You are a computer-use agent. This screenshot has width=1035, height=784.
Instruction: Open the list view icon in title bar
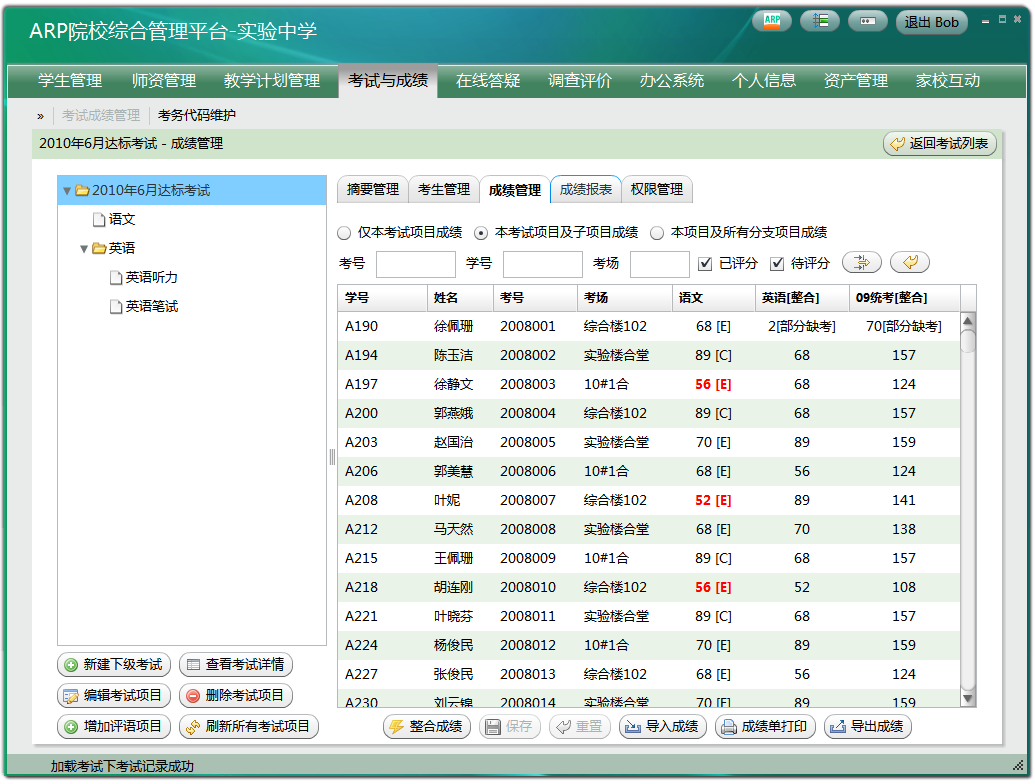click(x=820, y=21)
